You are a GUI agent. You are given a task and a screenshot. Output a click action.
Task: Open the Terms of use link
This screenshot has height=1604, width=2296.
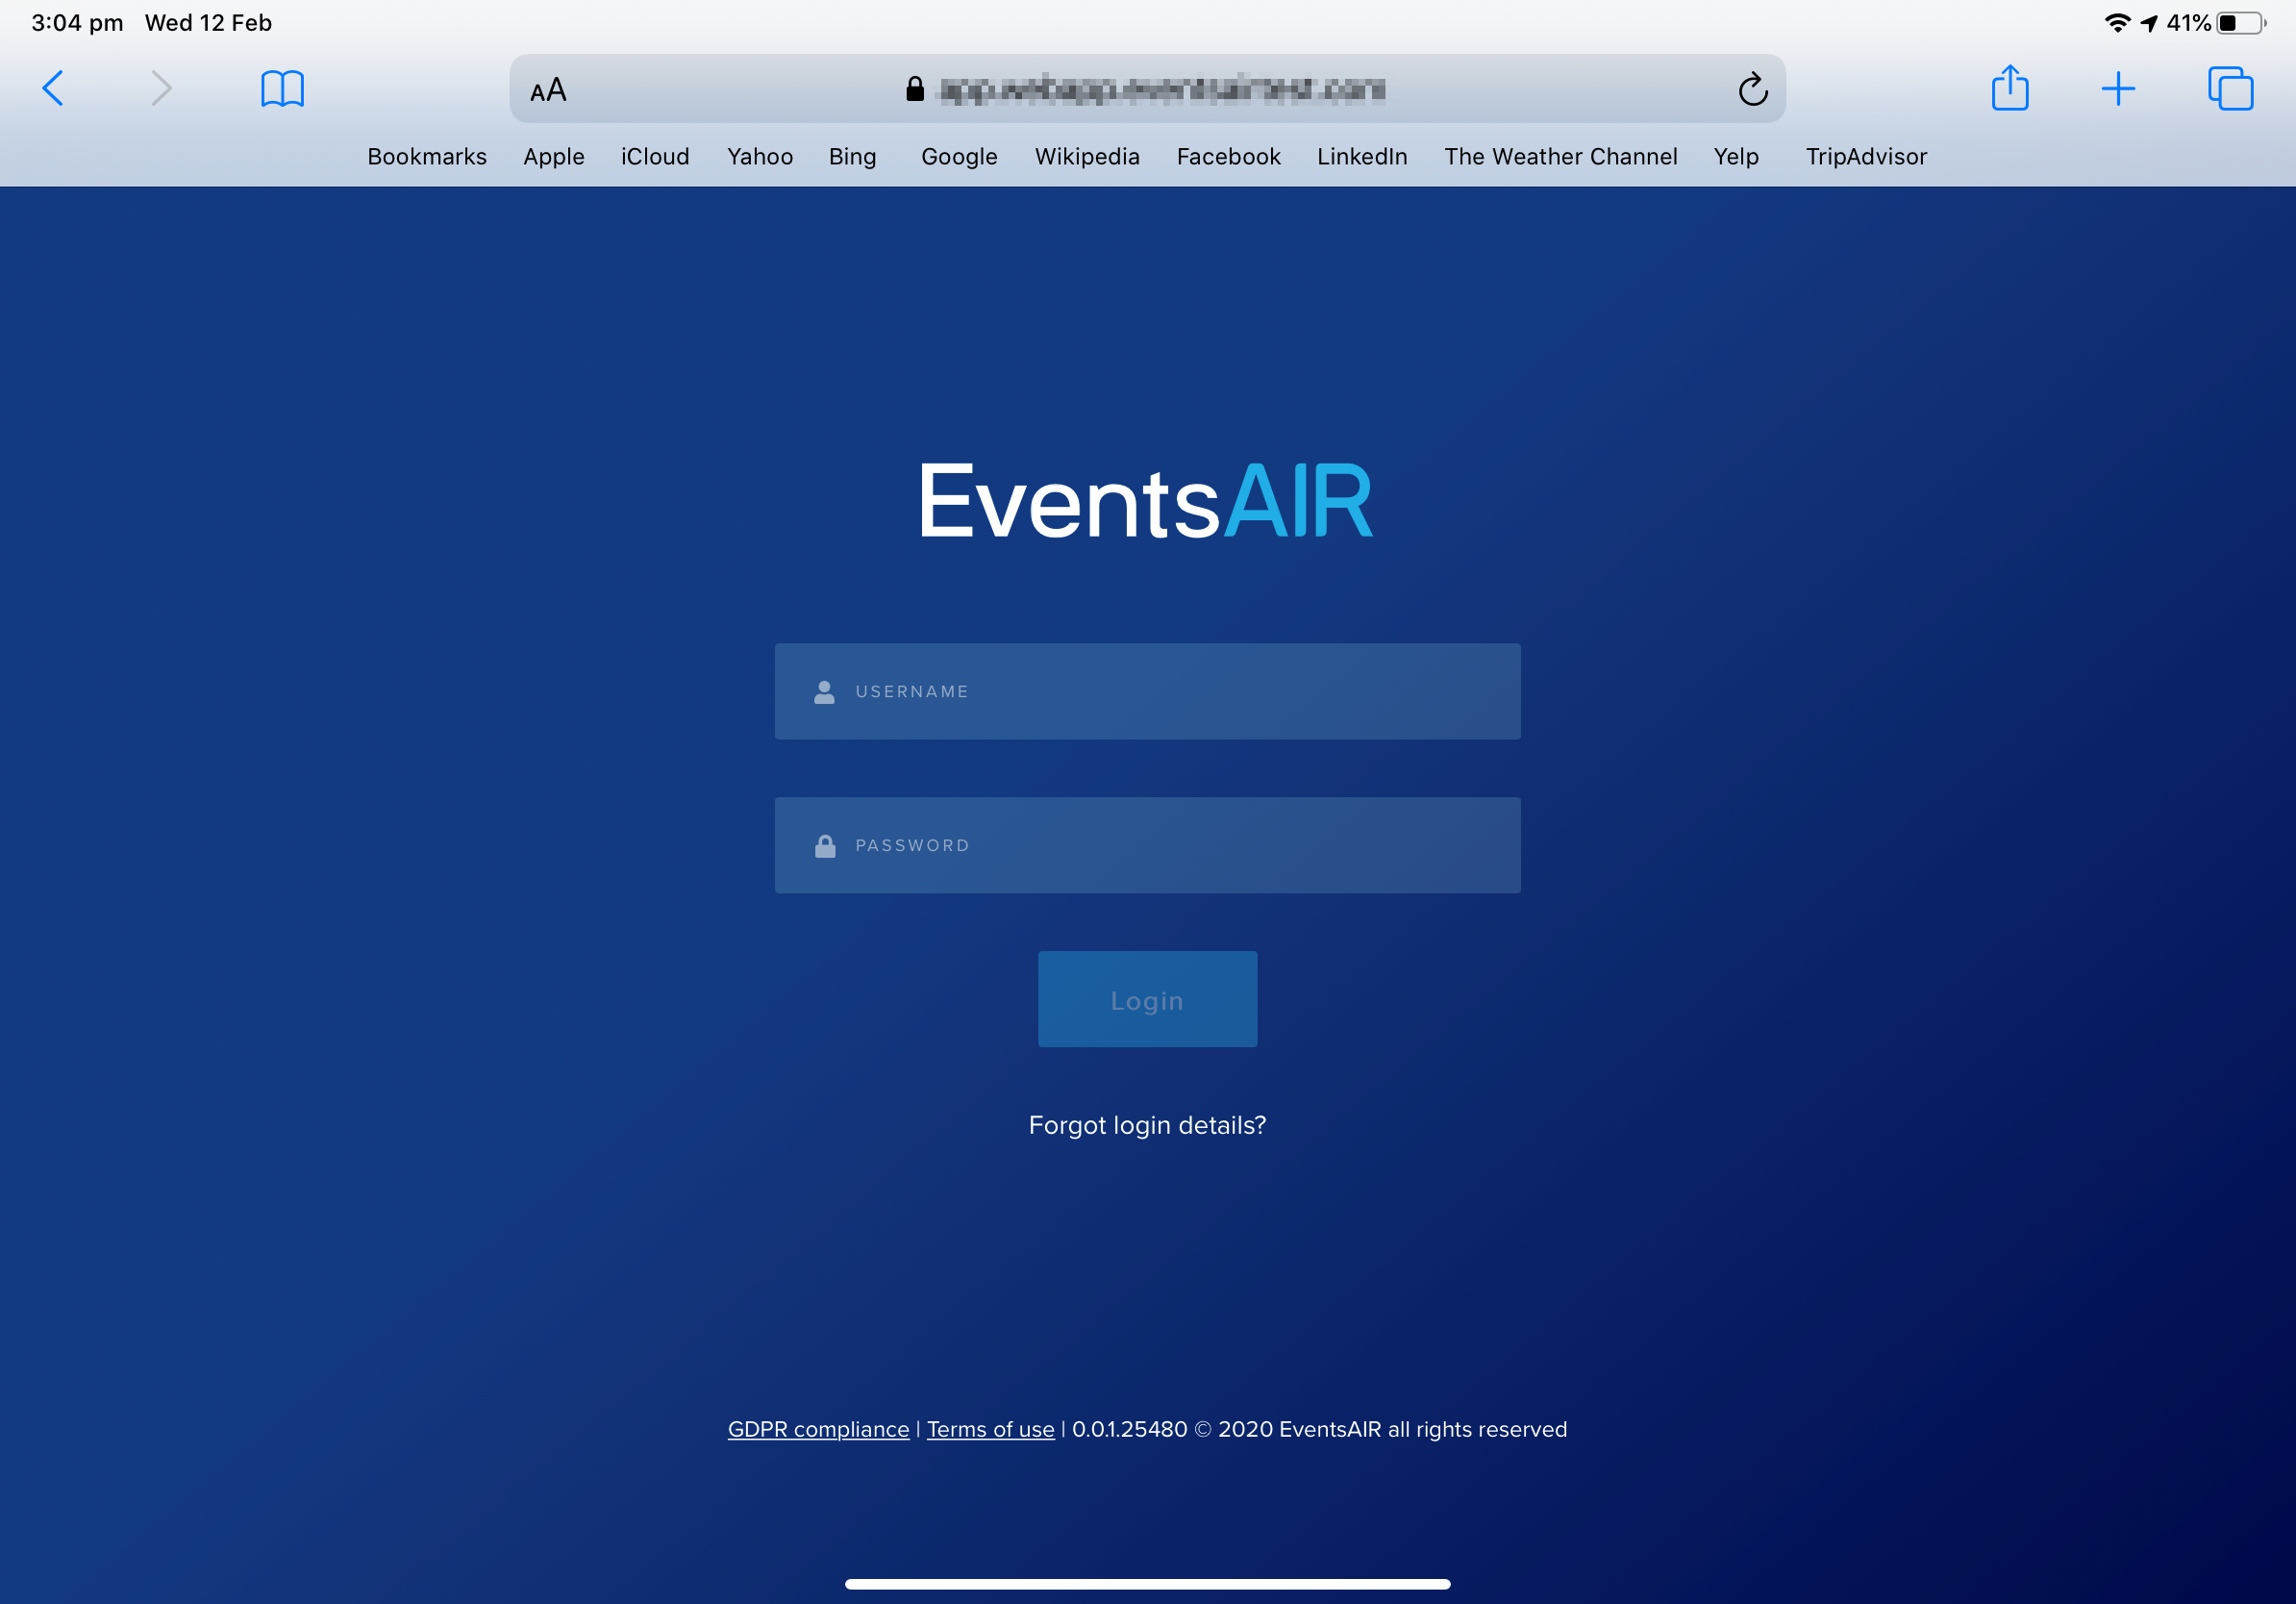(990, 1429)
